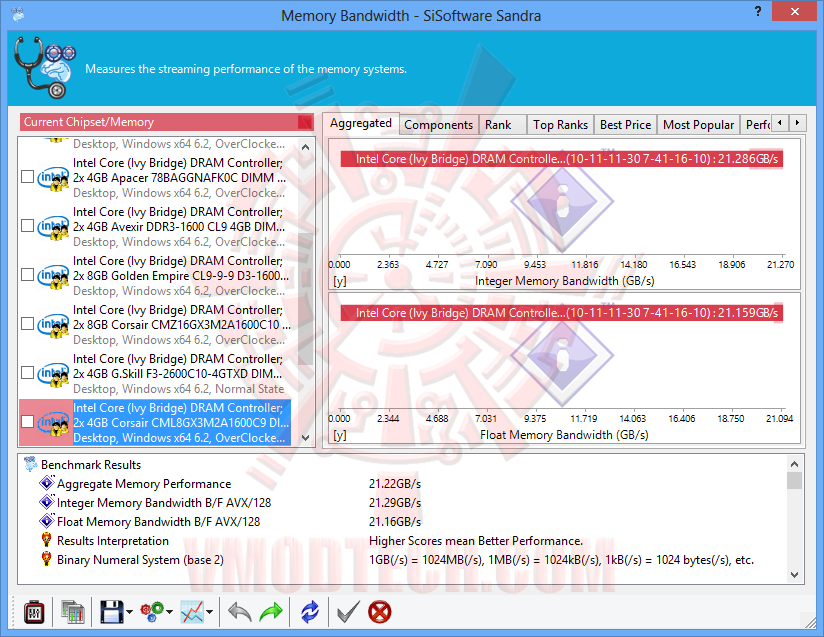The height and width of the screenshot is (637, 824).
Task: Check the G.Skill F3-2600C10-4GTXD checkbox
Action: [x=27, y=373]
